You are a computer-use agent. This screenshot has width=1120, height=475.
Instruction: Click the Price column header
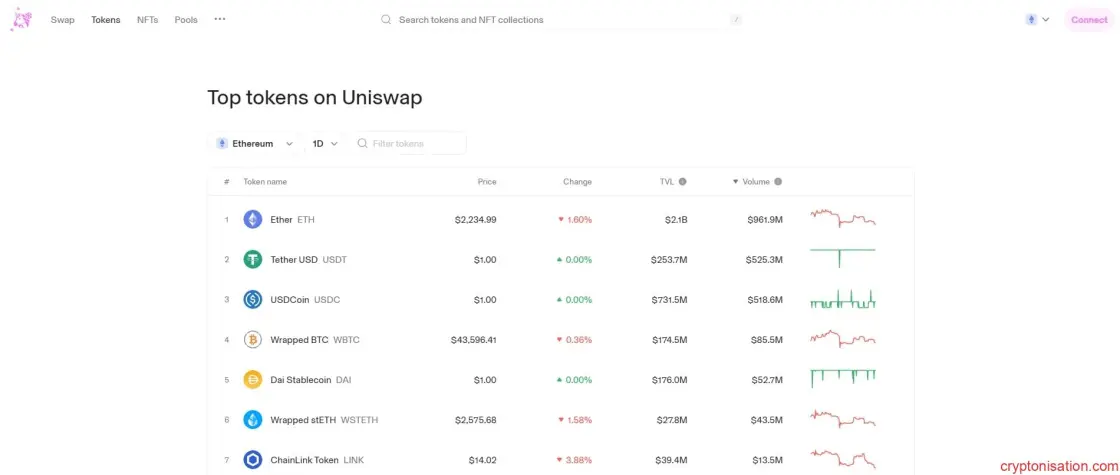click(487, 181)
